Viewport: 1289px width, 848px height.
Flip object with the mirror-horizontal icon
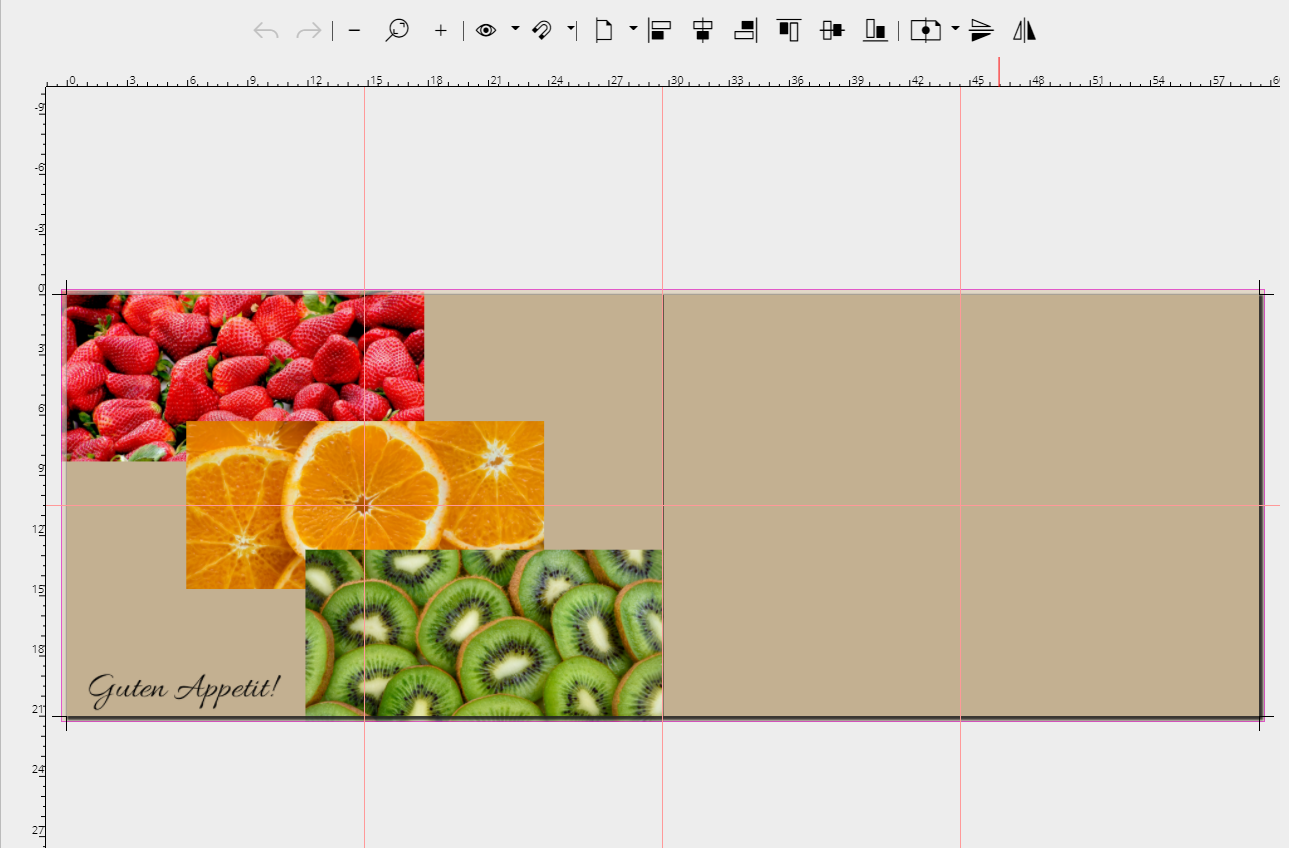1024,31
